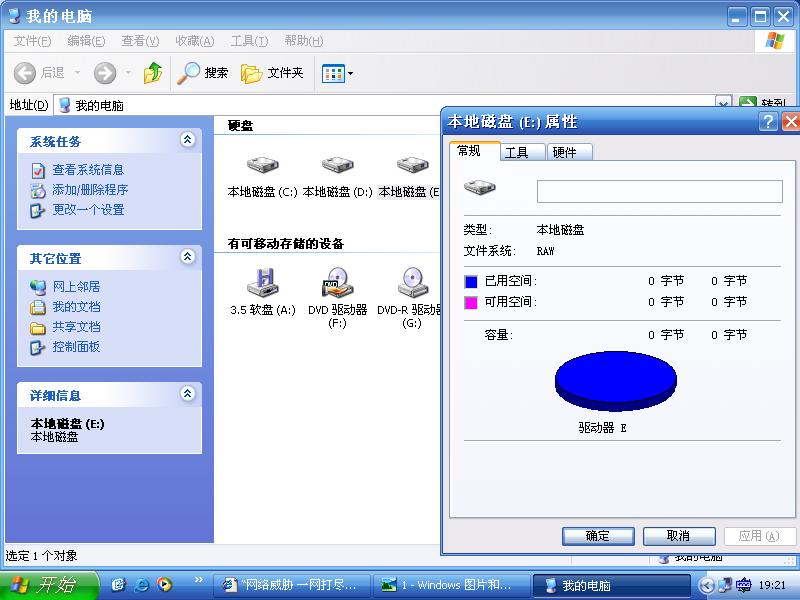Image resolution: width=800 pixels, height=600 pixels.
Task: Launch Internet Explorer from Quick Launch
Action: (141, 585)
